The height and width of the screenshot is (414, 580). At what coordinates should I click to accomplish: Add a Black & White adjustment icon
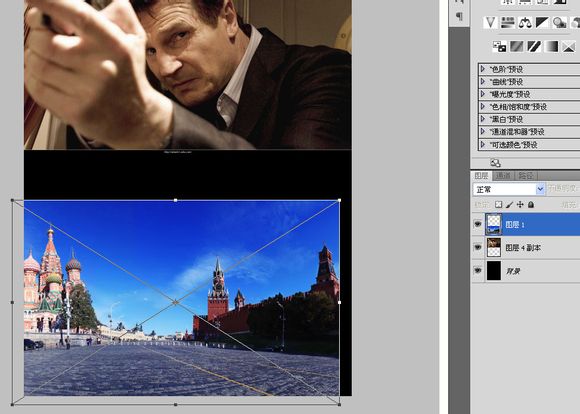(x=542, y=23)
